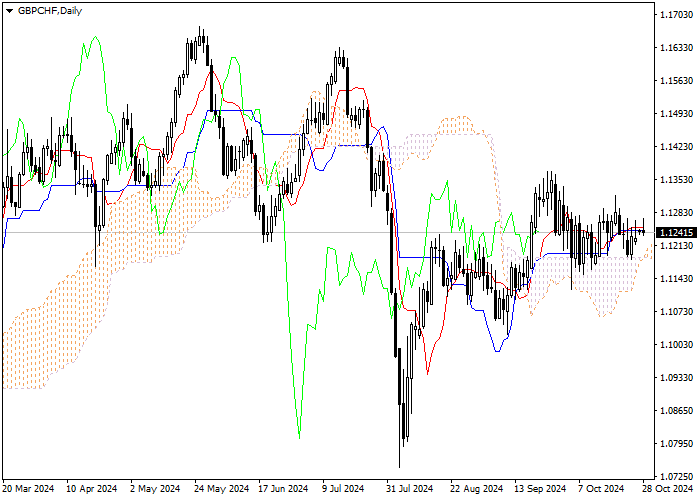
Task: Click the 1.10030 price scale value
Action: [677, 345]
